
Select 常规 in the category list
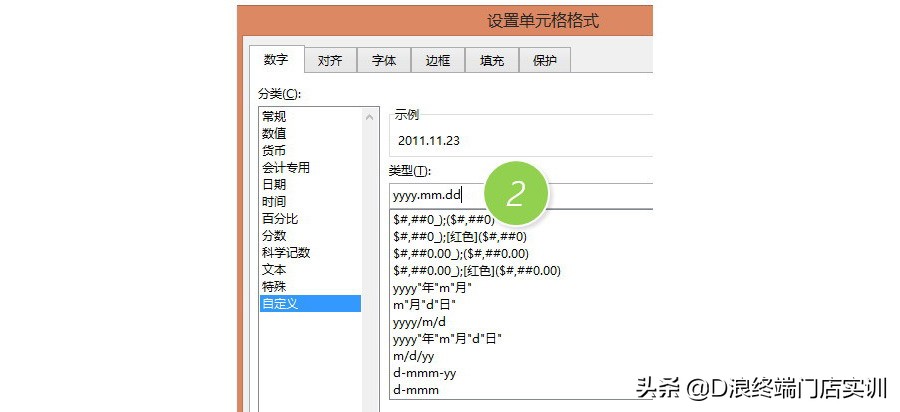[311, 116]
